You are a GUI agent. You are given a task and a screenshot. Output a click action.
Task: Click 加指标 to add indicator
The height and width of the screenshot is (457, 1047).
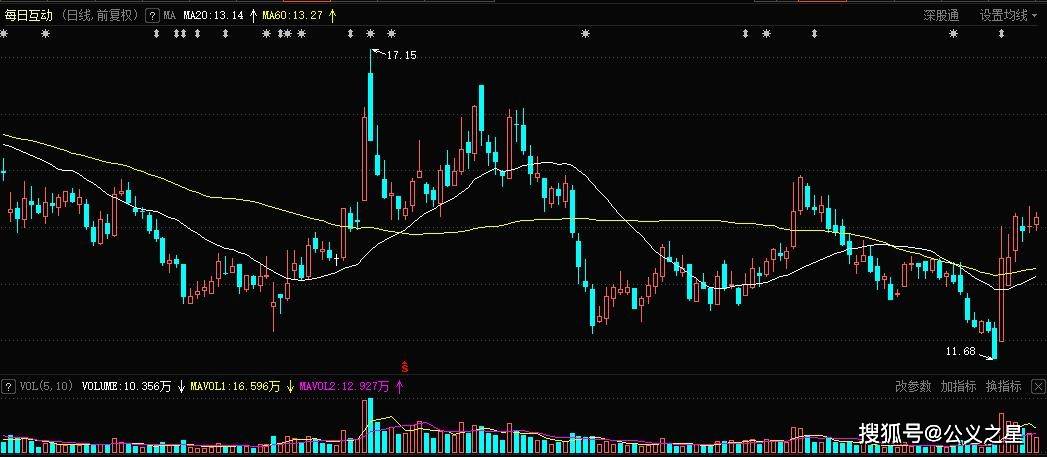958,386
